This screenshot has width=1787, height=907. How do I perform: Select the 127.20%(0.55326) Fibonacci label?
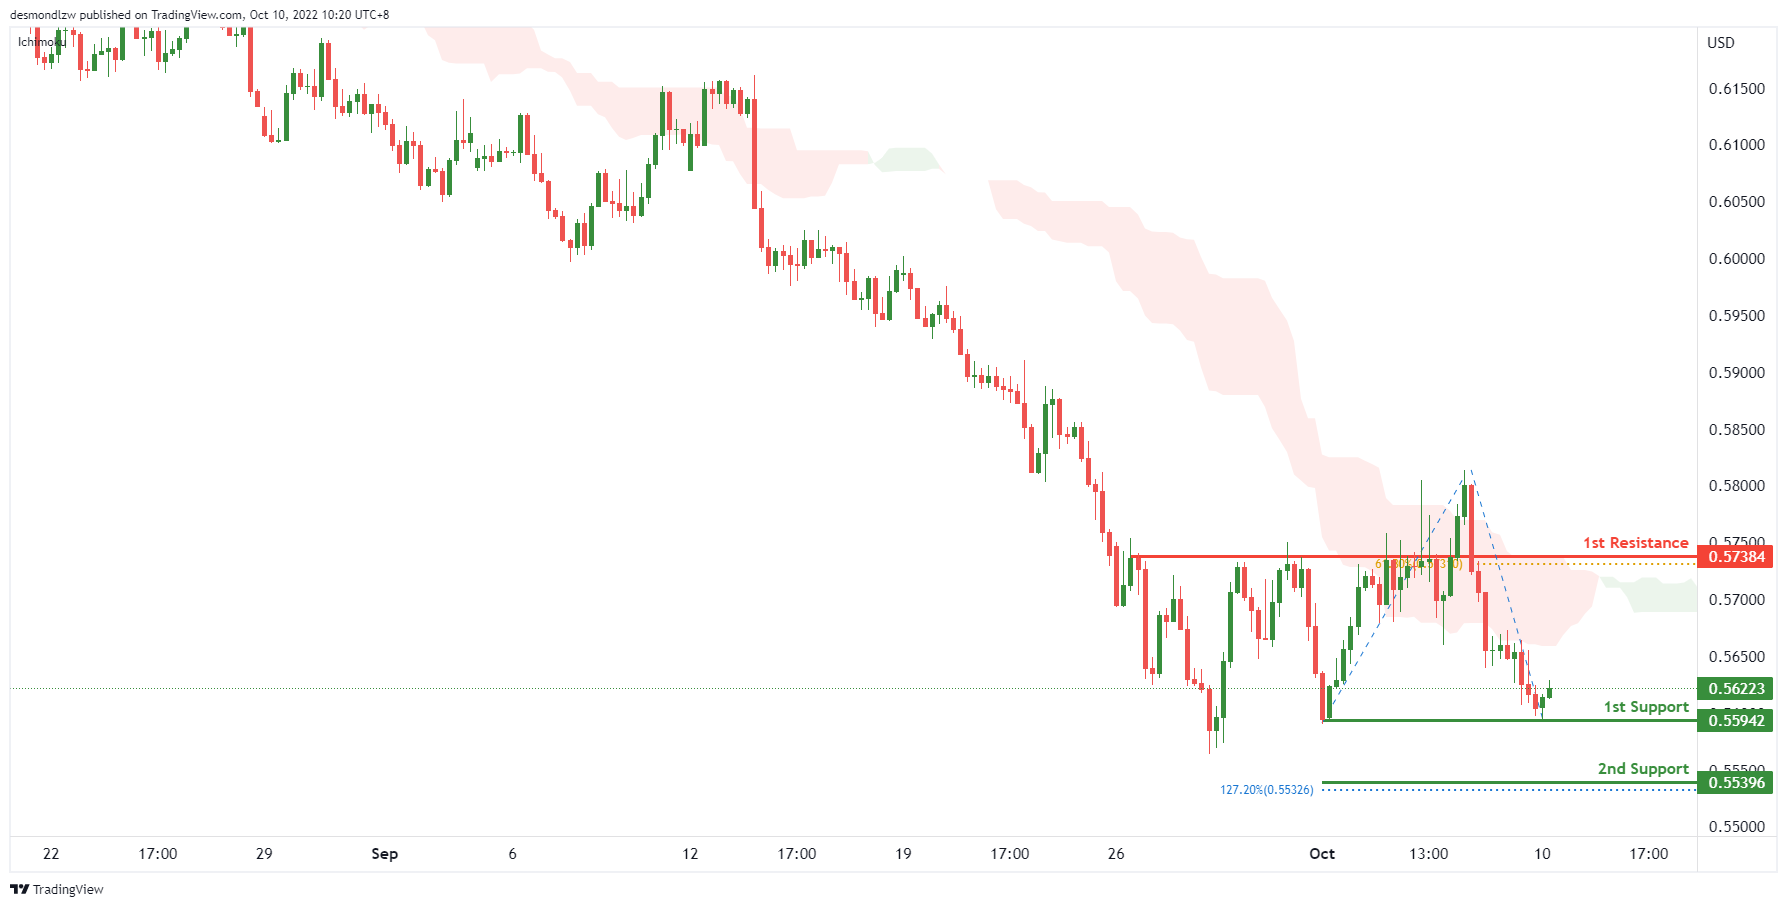tap(1266, 790)
